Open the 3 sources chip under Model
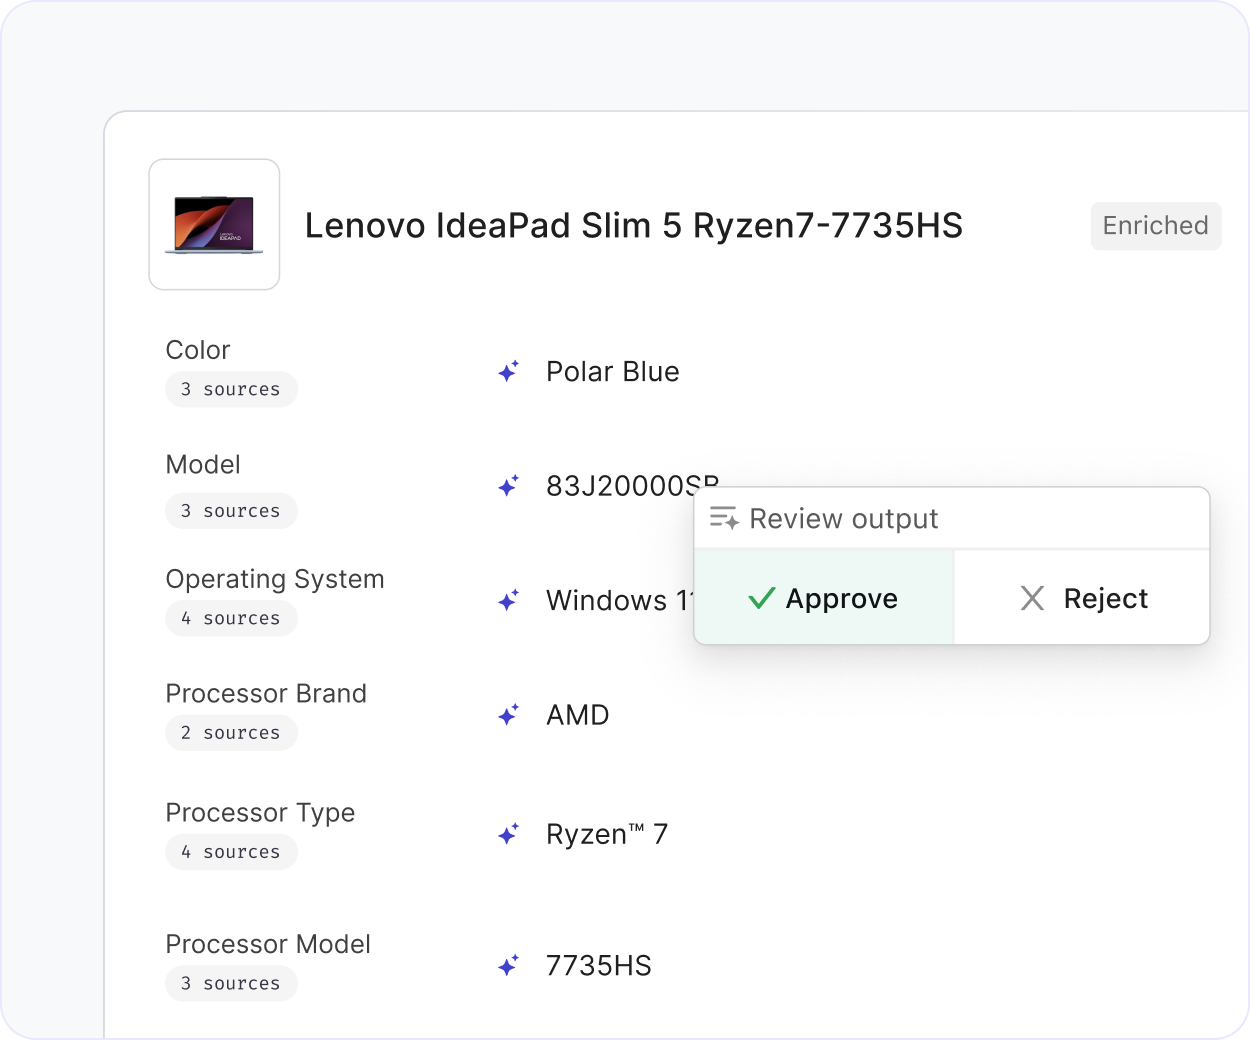 tap(231, 511)
